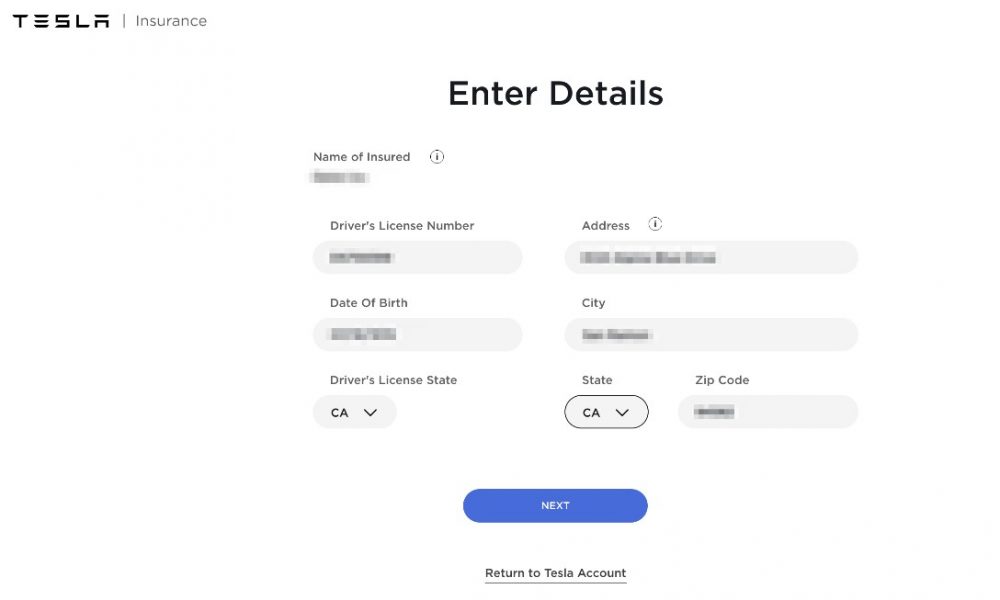This screenshot has width=1000, height=600.
Task: Open info icon beside Name of Insured
Action: [436, 157]
